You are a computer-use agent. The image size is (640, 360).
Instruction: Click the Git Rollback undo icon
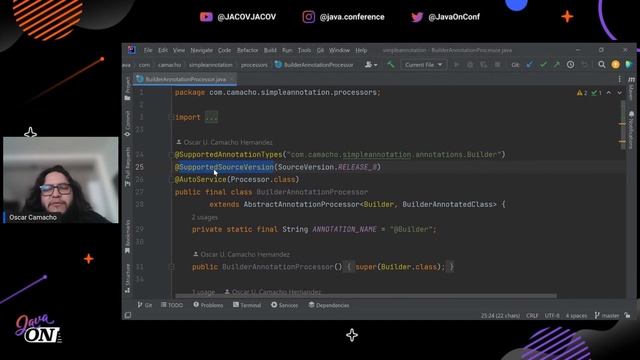coord(584,65)
